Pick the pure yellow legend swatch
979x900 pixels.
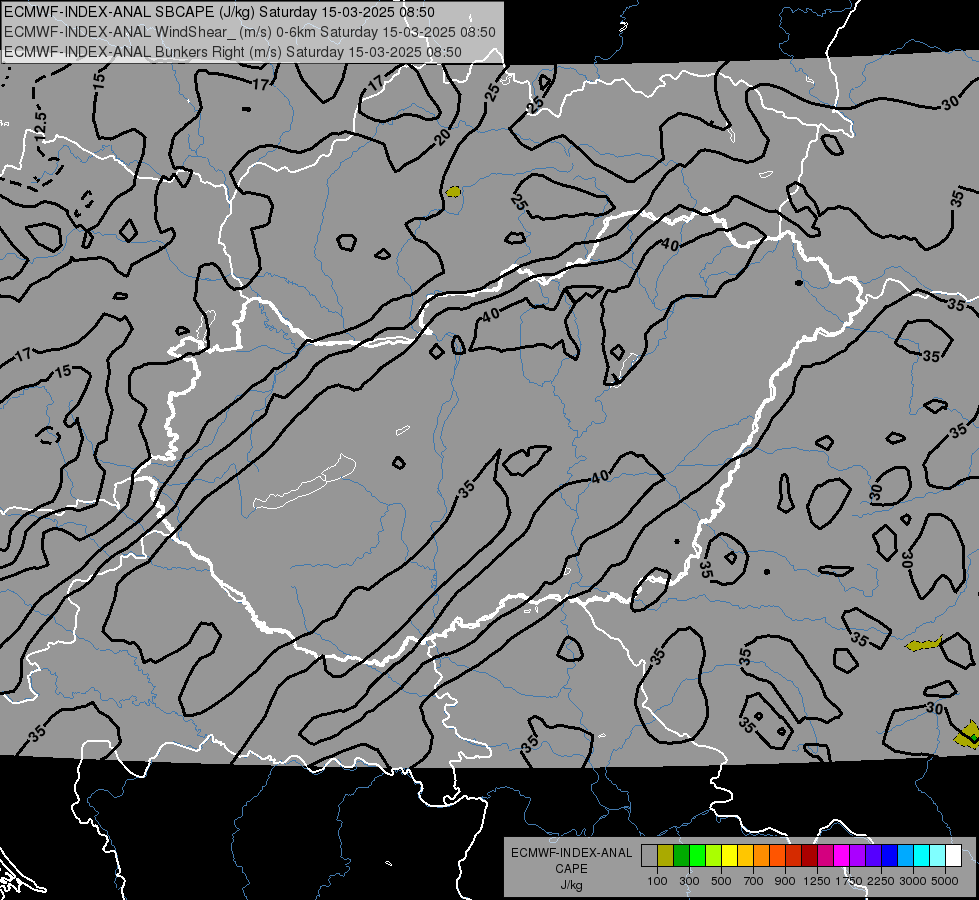point(729,856)
